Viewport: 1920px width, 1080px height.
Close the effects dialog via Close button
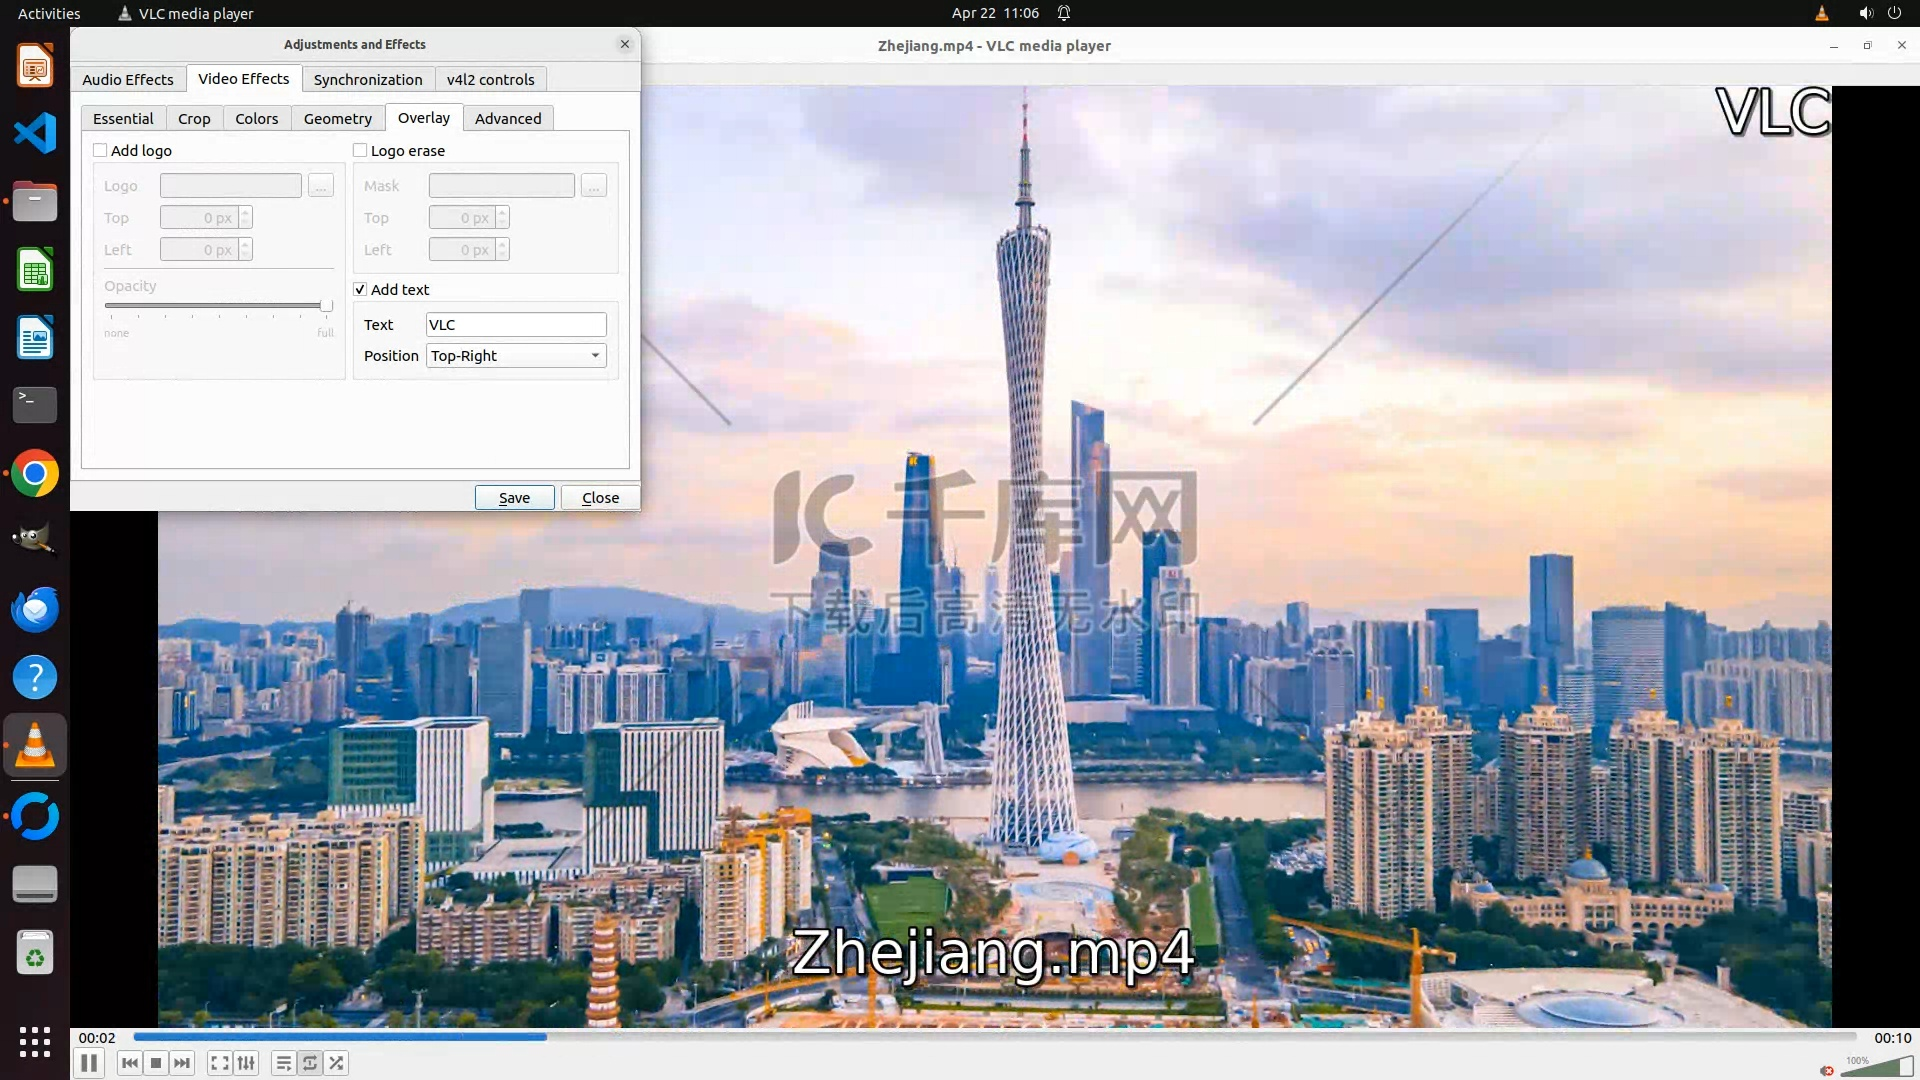click(600, 498)
